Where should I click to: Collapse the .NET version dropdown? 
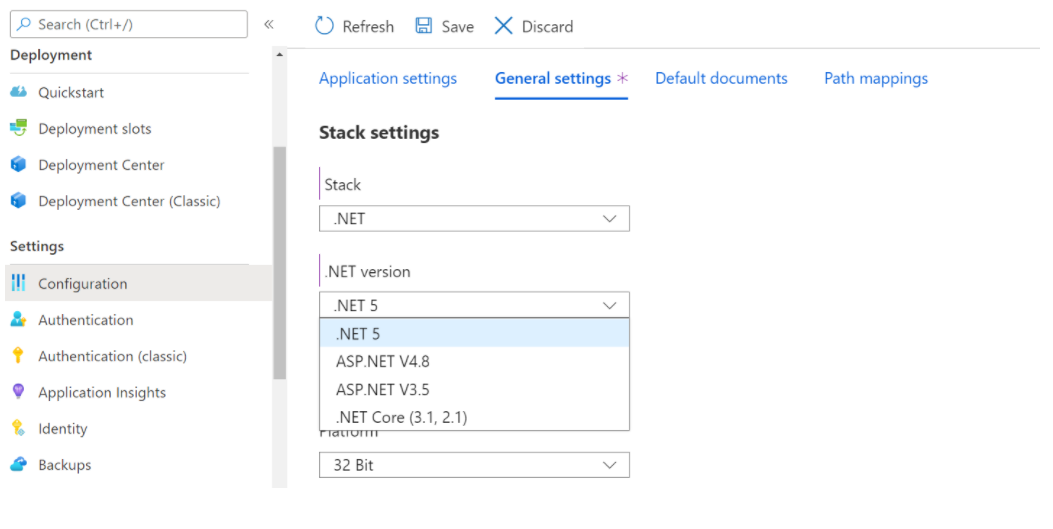[474, 305]
